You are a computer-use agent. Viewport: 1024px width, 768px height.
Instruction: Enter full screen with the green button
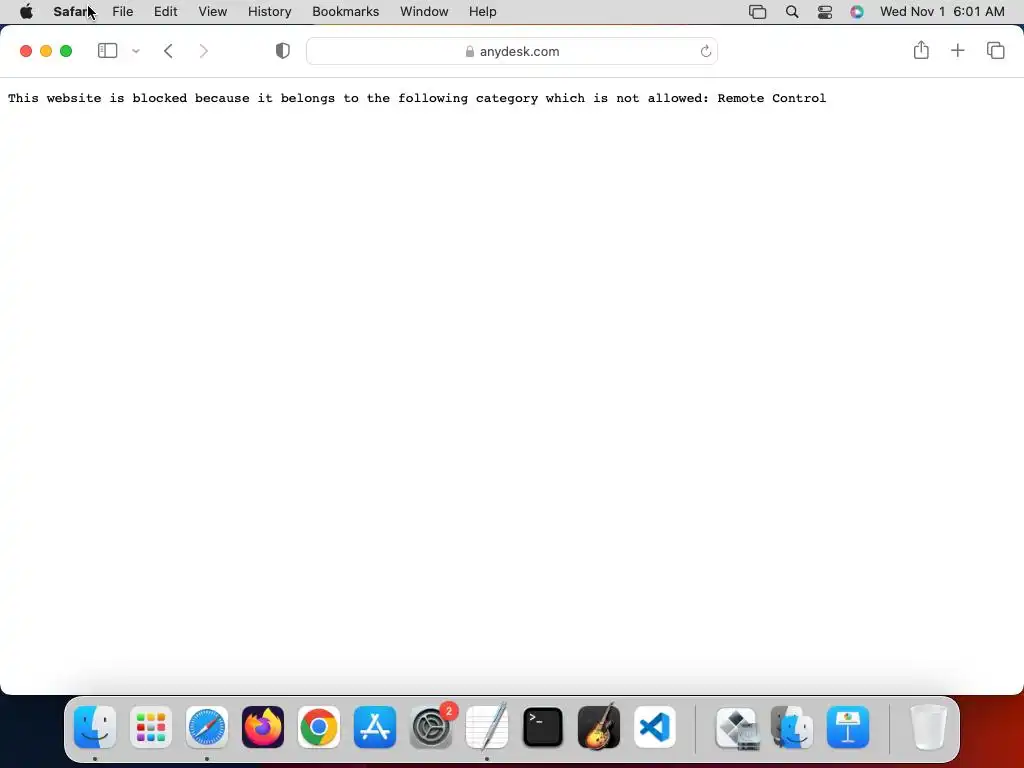[66, 51]
